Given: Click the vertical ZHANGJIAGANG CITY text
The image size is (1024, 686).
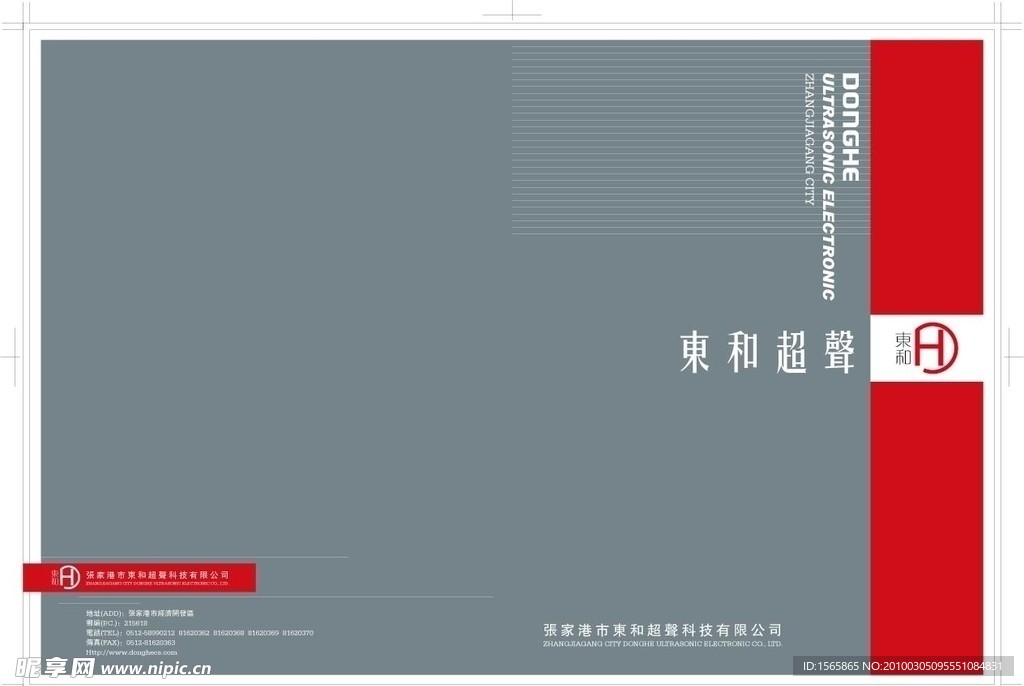Looking at the screenshot, I should [x=810, y=139].
